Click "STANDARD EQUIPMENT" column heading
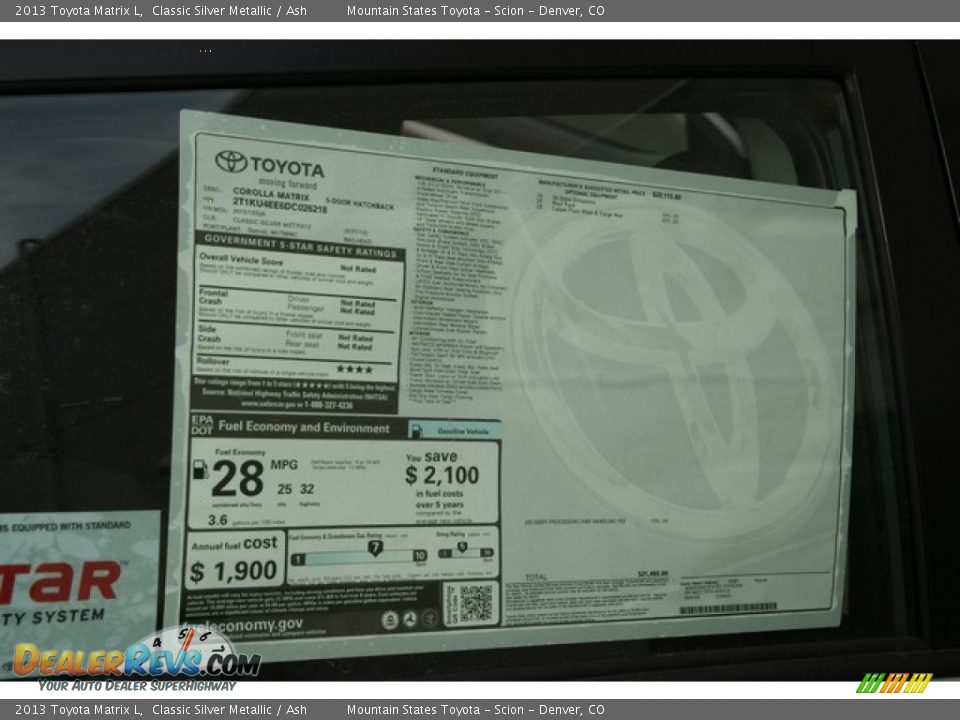The width and height of the screenshot is (960, 720). pos(465,172)
